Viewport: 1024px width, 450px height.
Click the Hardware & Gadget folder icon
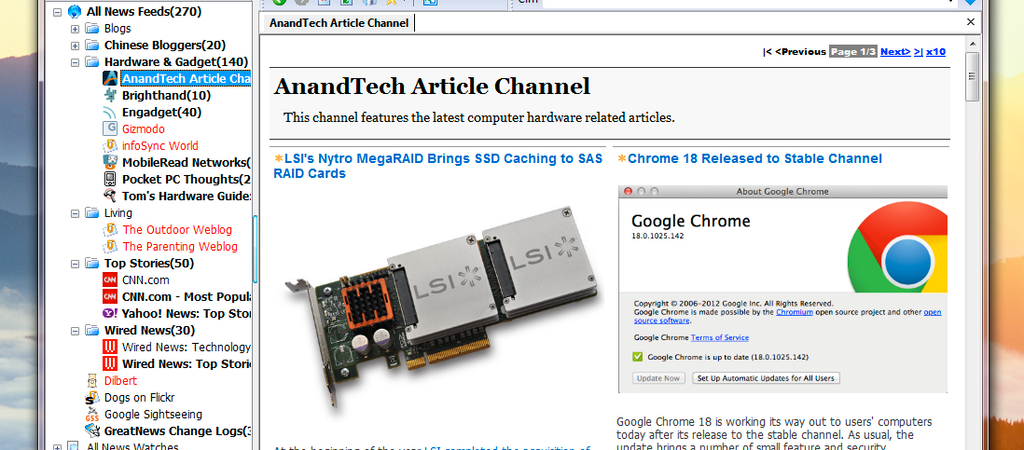coord(92,62)
